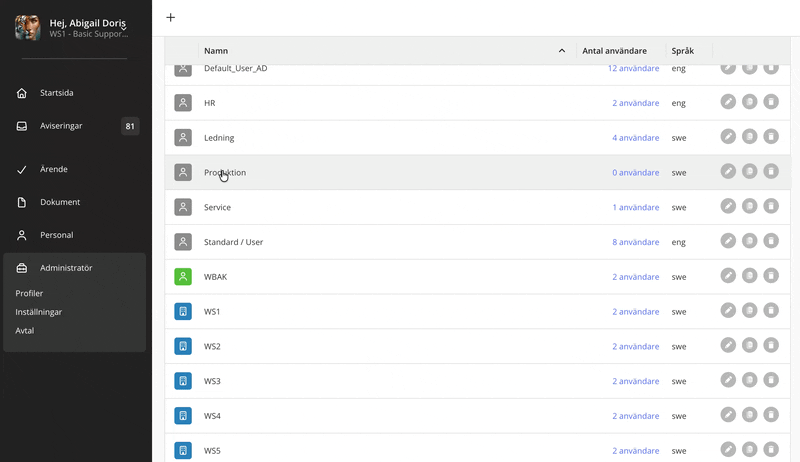
Task: Click the plus icon to add profile
Action: point(170,17)
